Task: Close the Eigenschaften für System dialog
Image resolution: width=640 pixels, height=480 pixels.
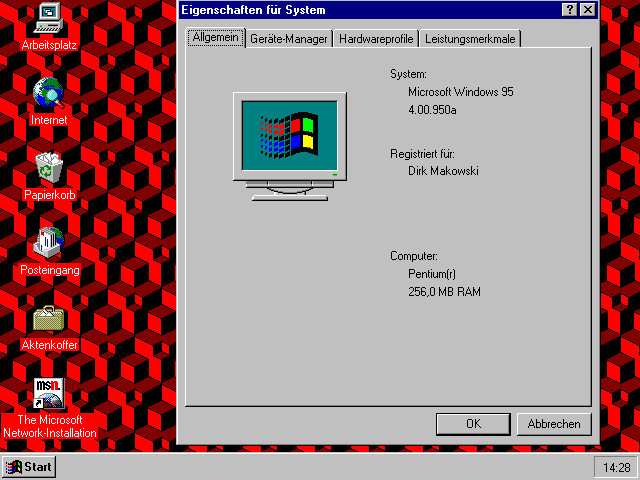Action: click(x=588, y=9)
